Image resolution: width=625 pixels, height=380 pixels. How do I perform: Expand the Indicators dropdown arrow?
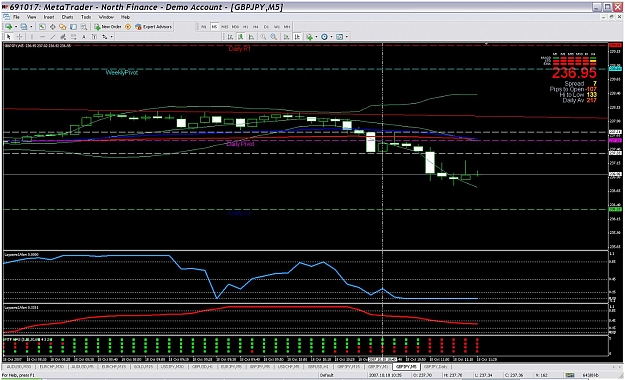(316, 37)
